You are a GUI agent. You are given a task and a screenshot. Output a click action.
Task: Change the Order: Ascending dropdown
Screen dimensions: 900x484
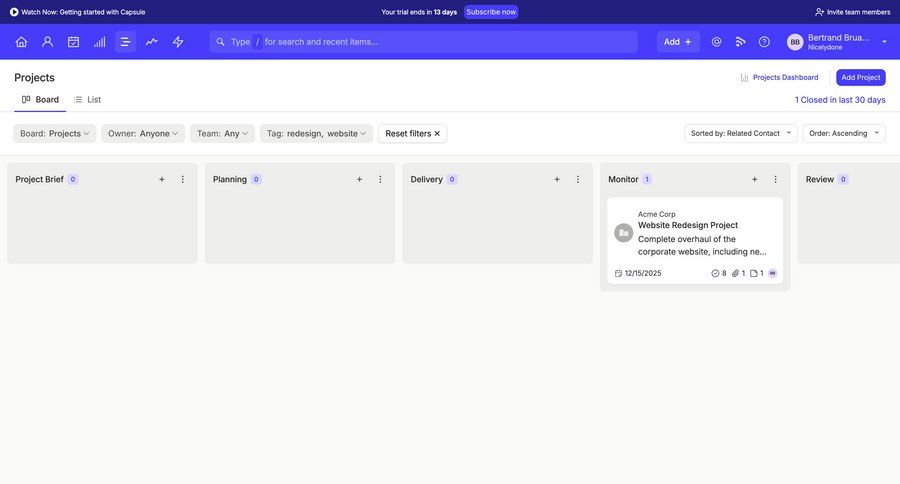[844, 133]
